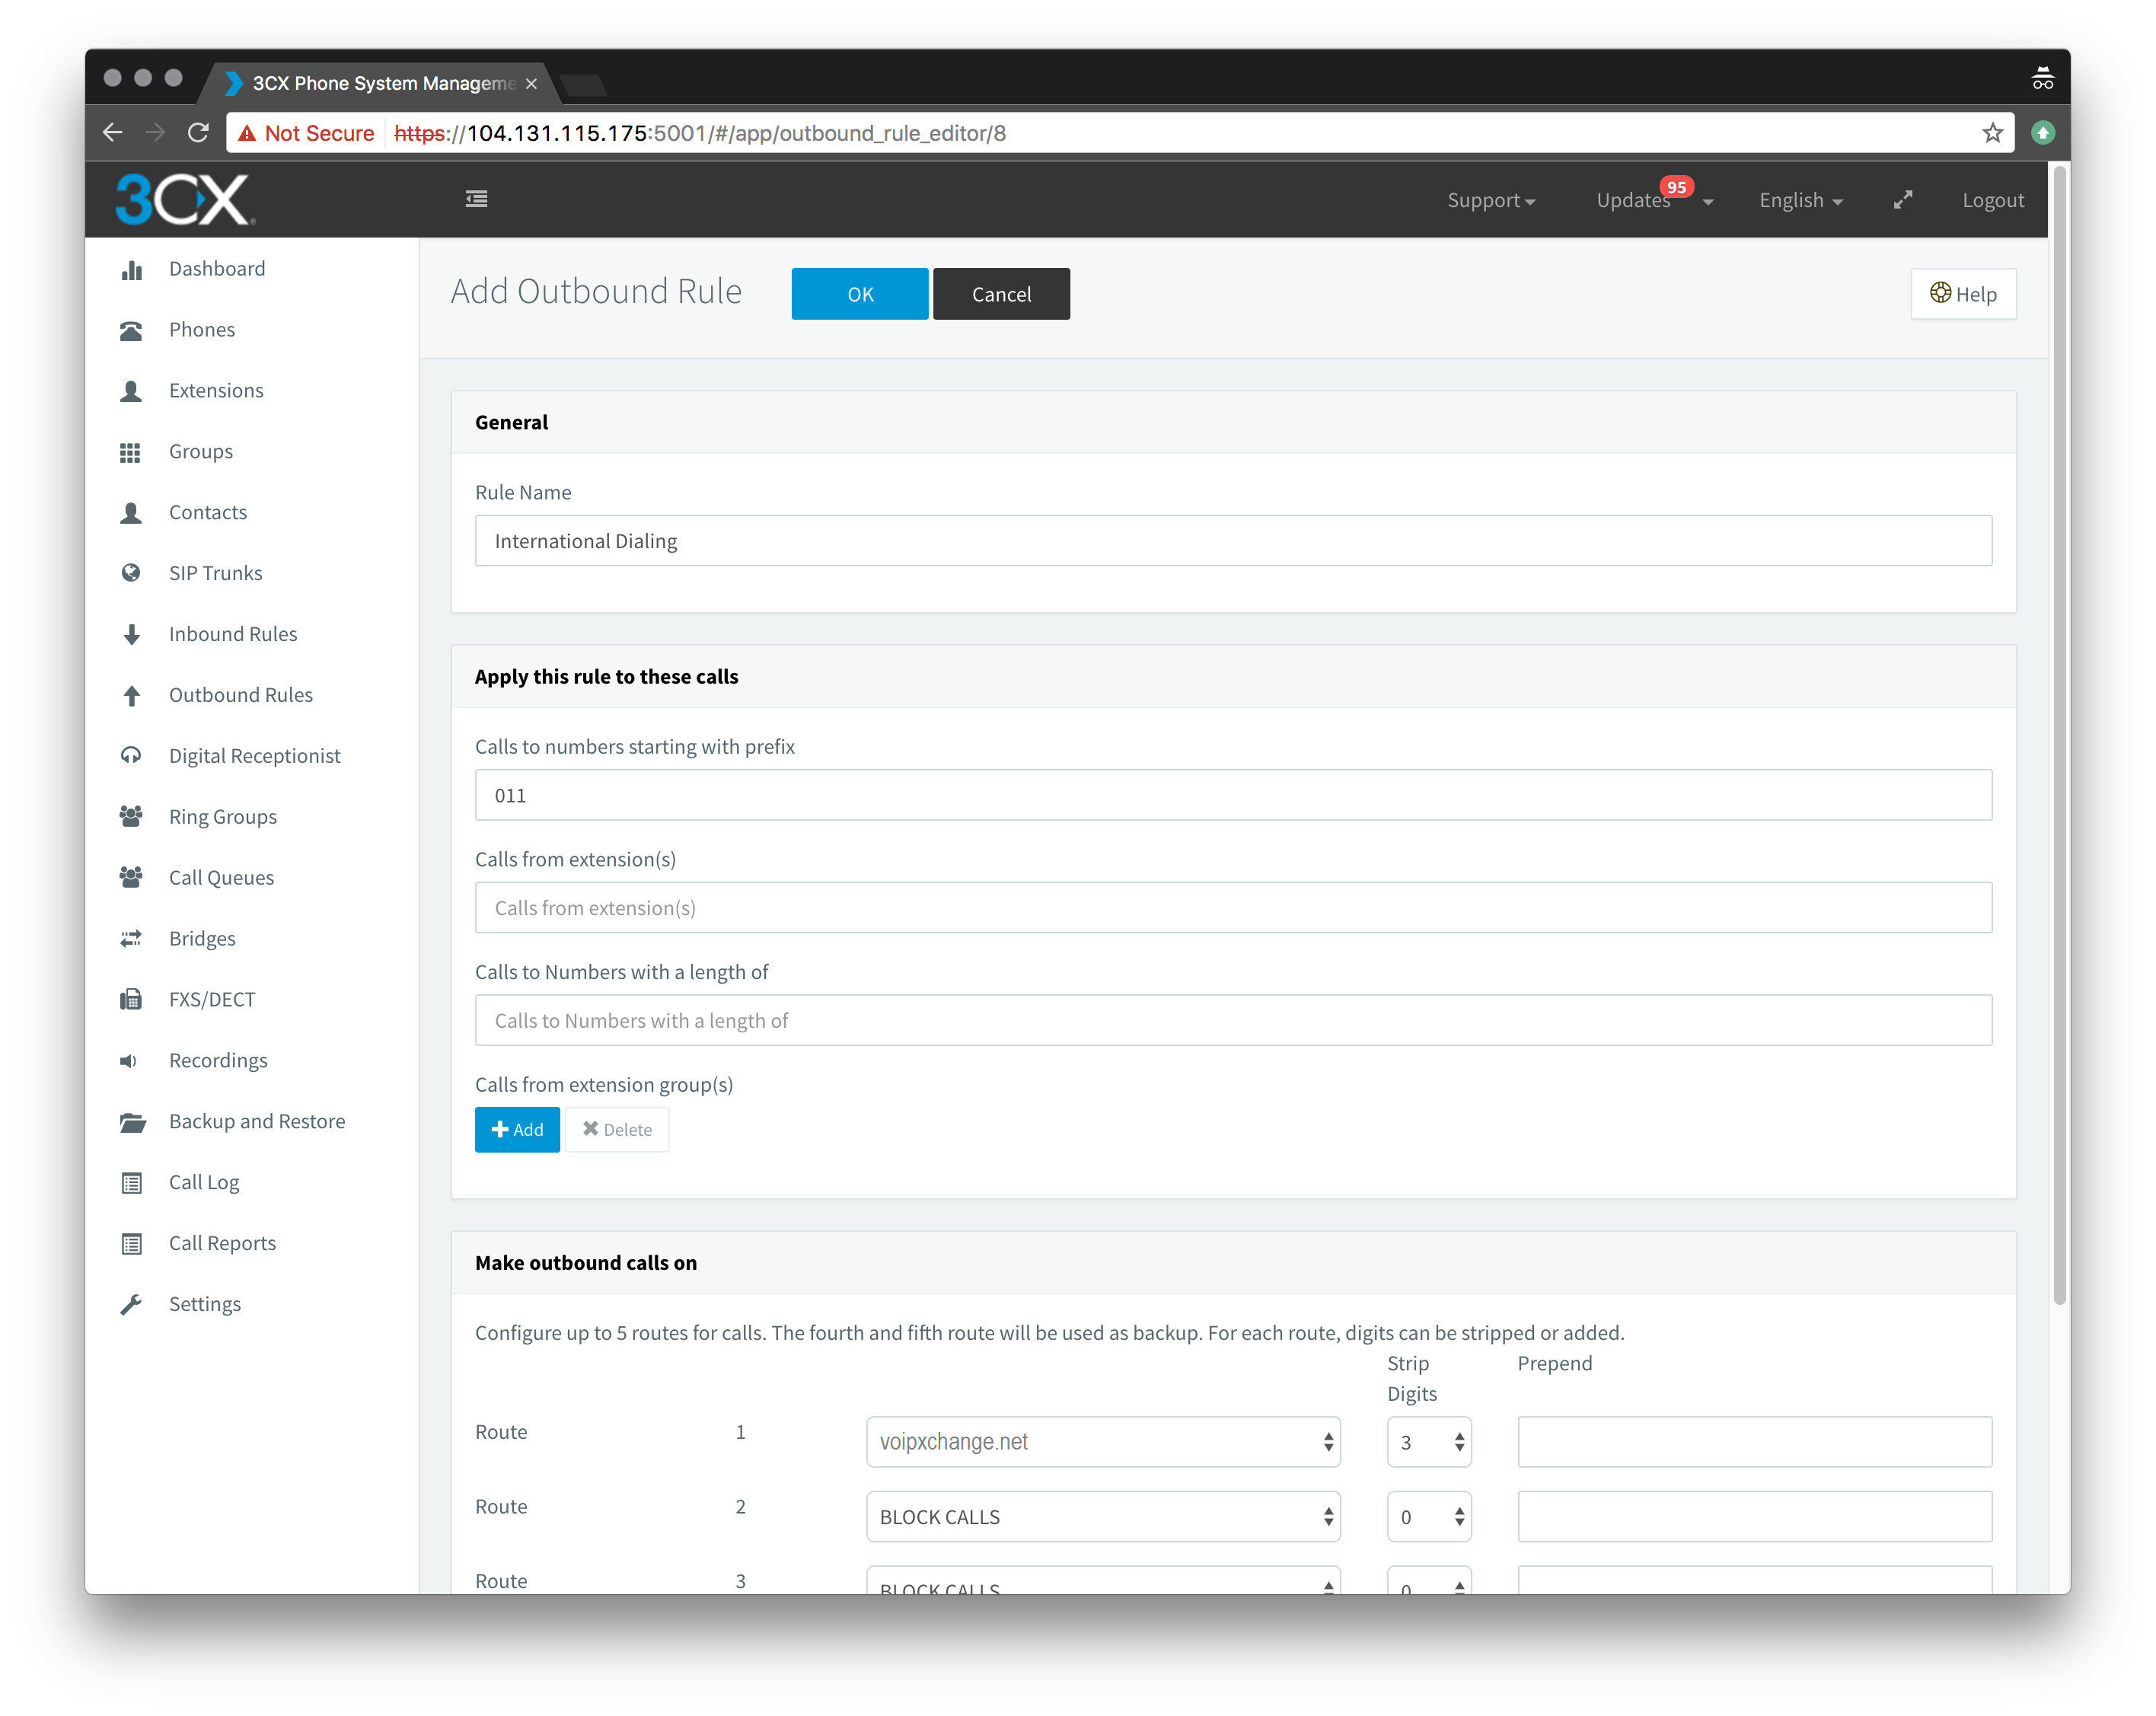Select the Phones telephone icon
This screenshot has width=2156, height=1716.
click(x=131, y=331)
